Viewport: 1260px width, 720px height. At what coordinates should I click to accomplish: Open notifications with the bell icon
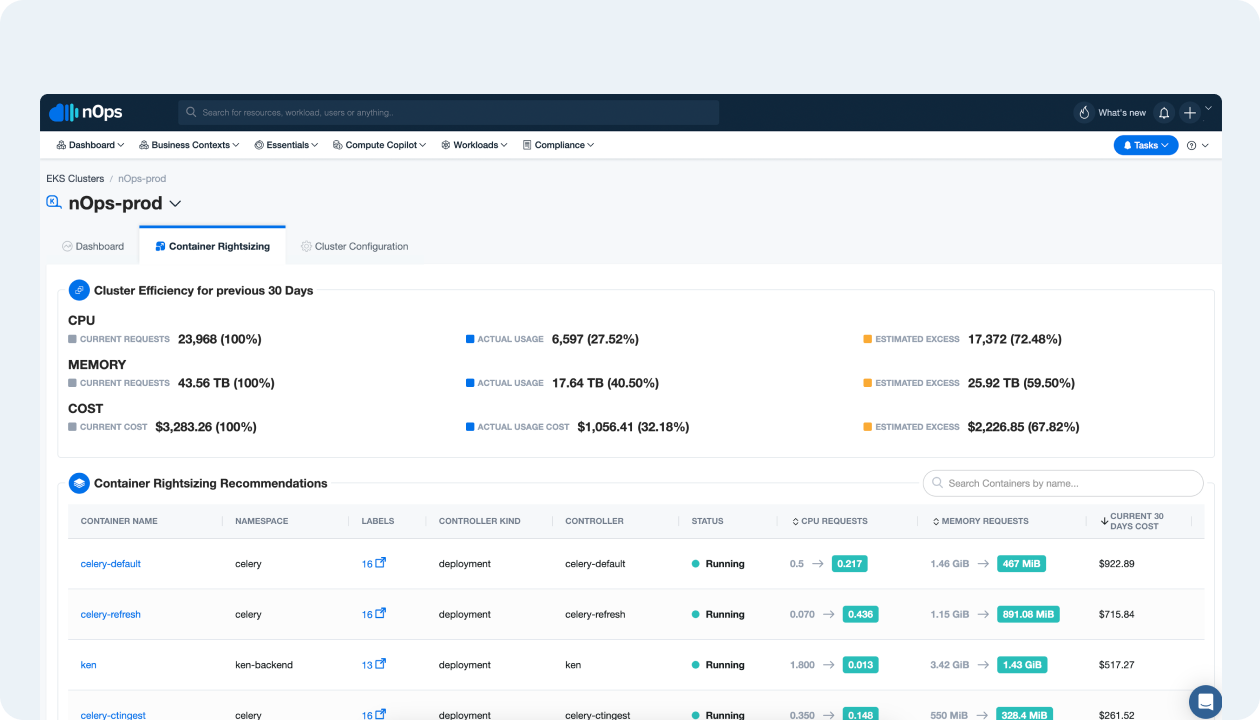1163,112
